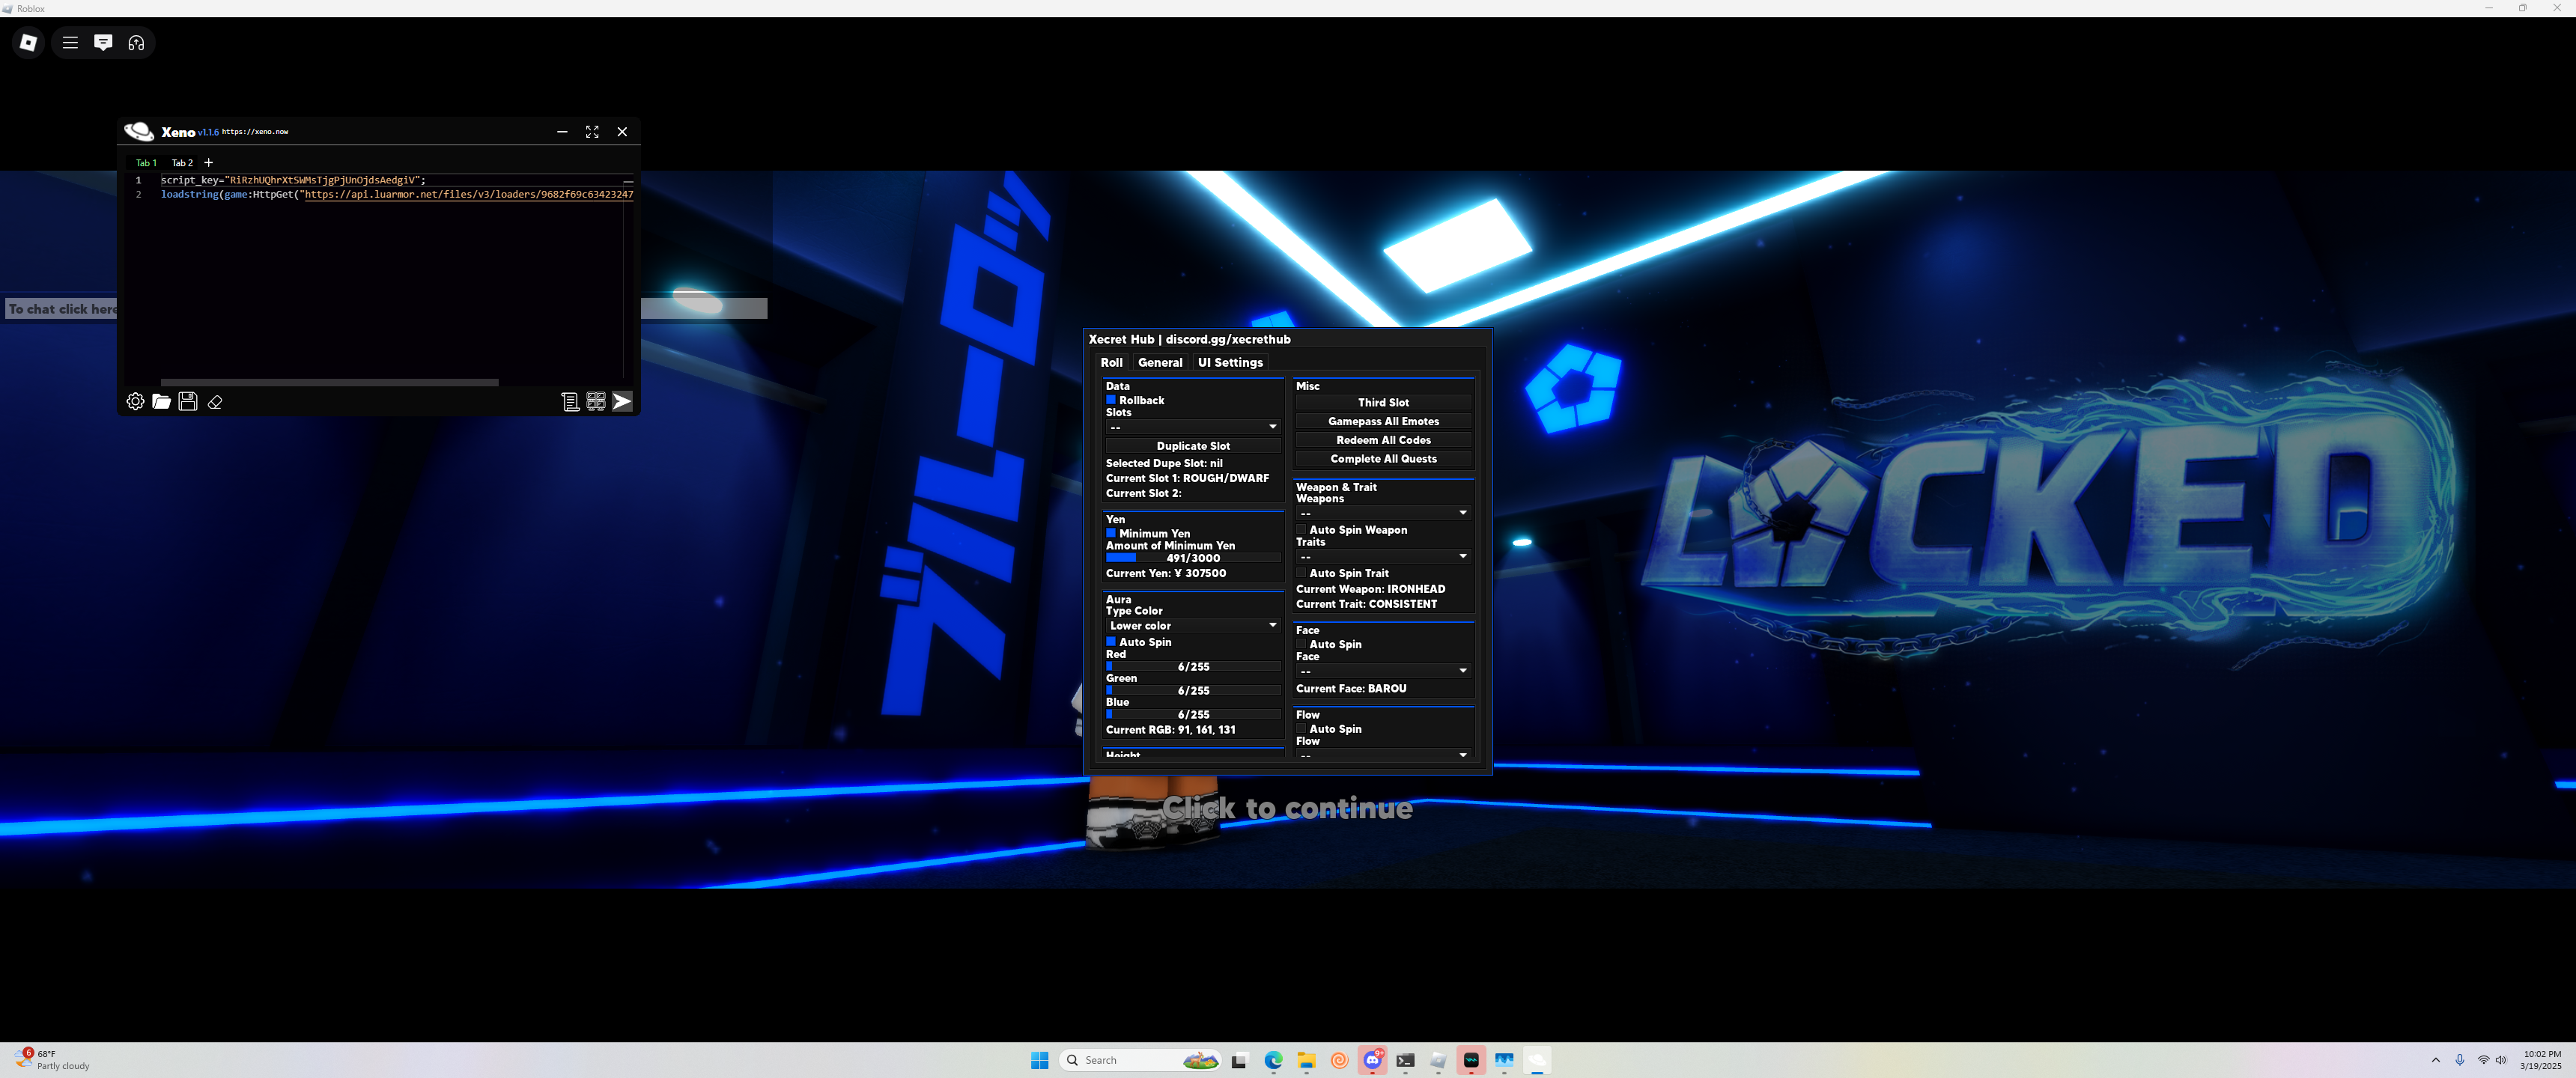Open Xeno settings gear icon

pyautogui.click(x=135, y=401)
